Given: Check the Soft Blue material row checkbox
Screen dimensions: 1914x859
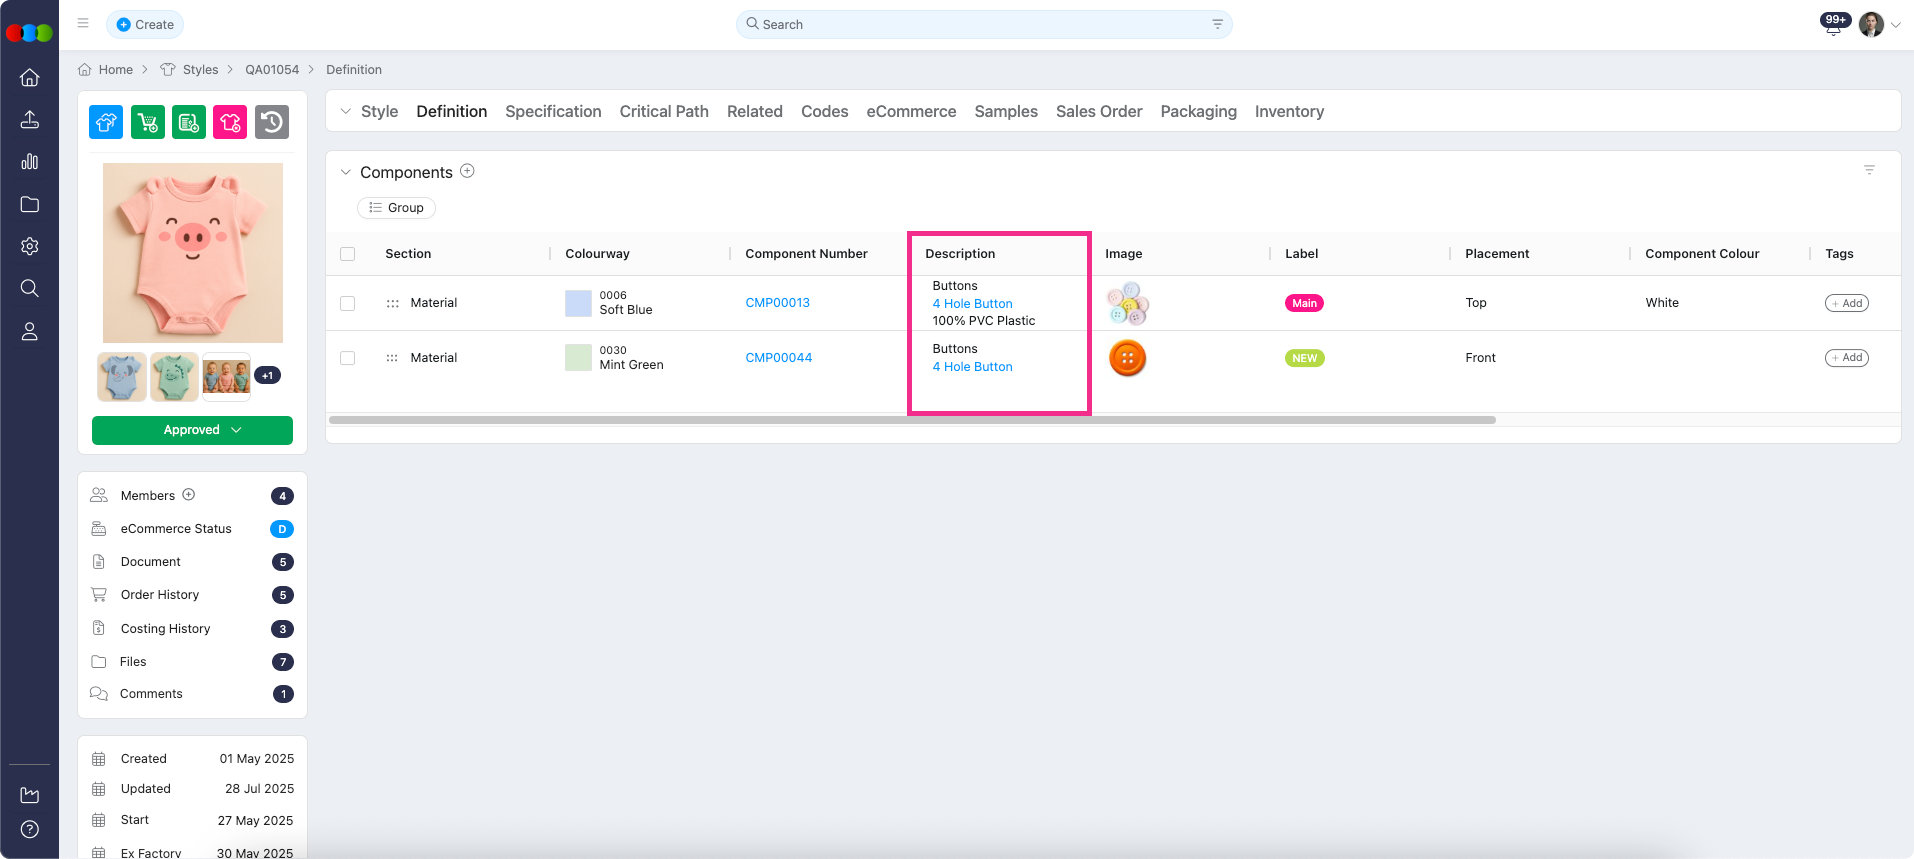Looking at the screenshot, I should [348, 303].
